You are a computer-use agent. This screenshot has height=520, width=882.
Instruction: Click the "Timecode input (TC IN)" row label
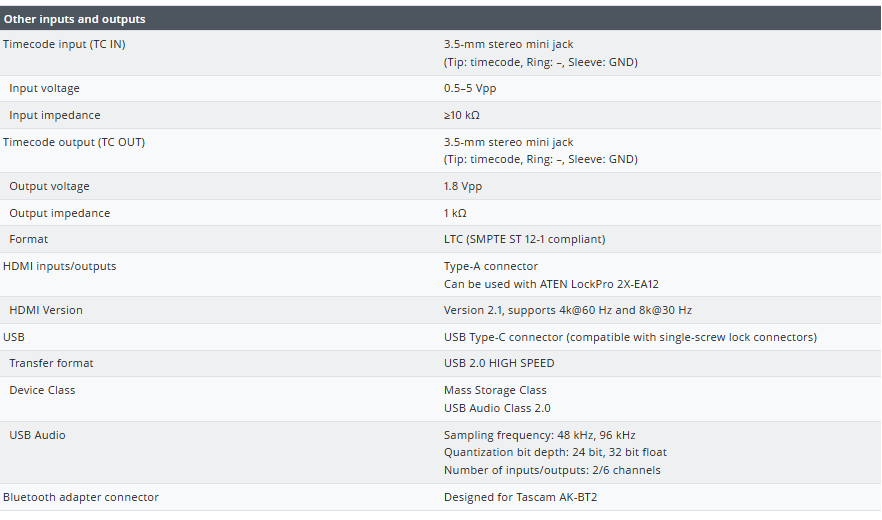pyautogui.click(x=64, y=44)
